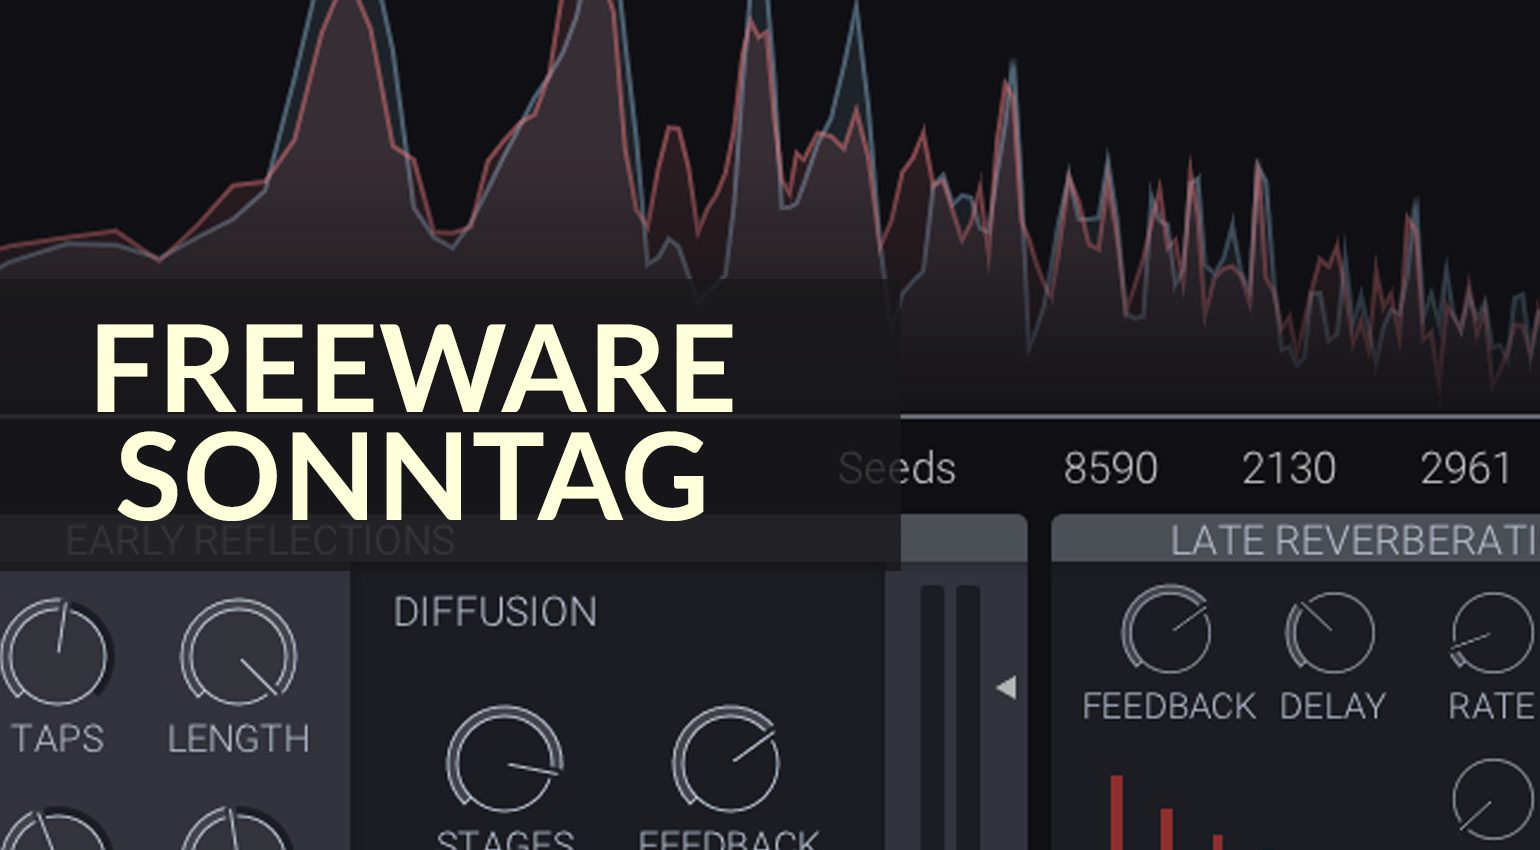The width and height of the screenshot is (1540, 850).
Task: Adjust the Early Reflections LENGTH knob
Action: click(238, 654)
